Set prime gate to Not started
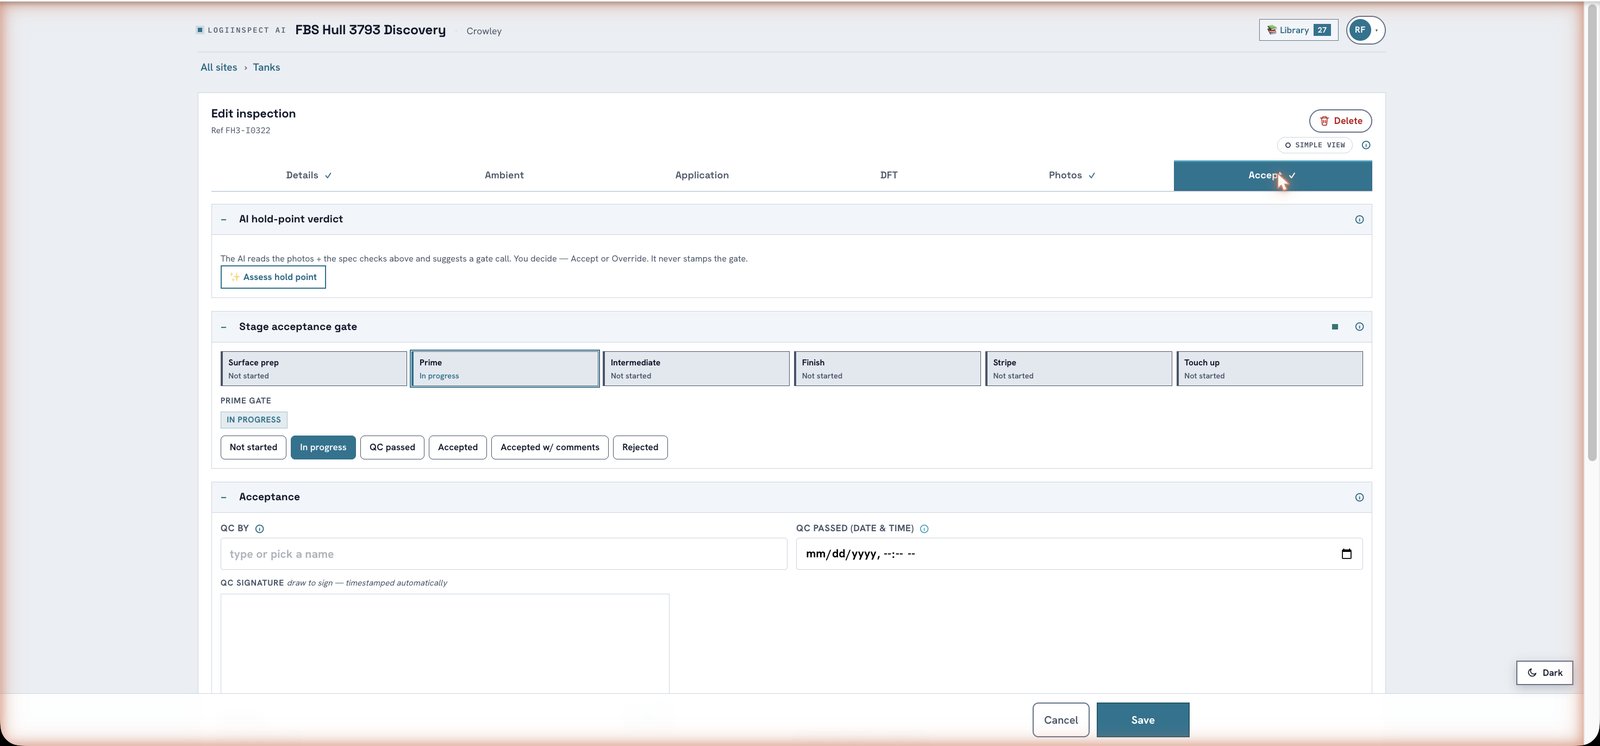This screenshot has width=1600, height=746. click(x=253, y=447)
